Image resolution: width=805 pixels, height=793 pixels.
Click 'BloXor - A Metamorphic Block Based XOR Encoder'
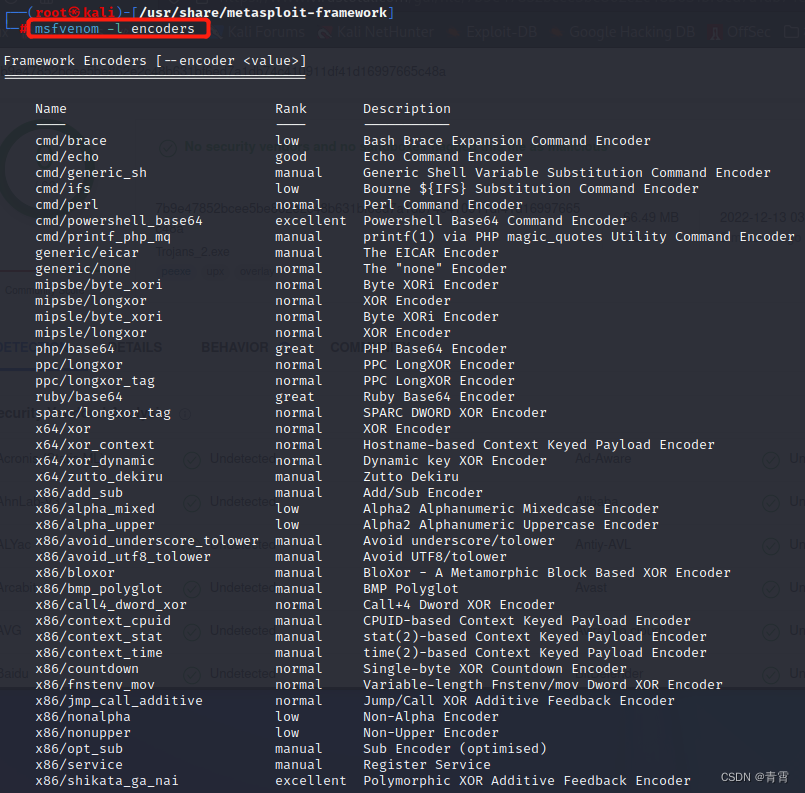[547, 572]
